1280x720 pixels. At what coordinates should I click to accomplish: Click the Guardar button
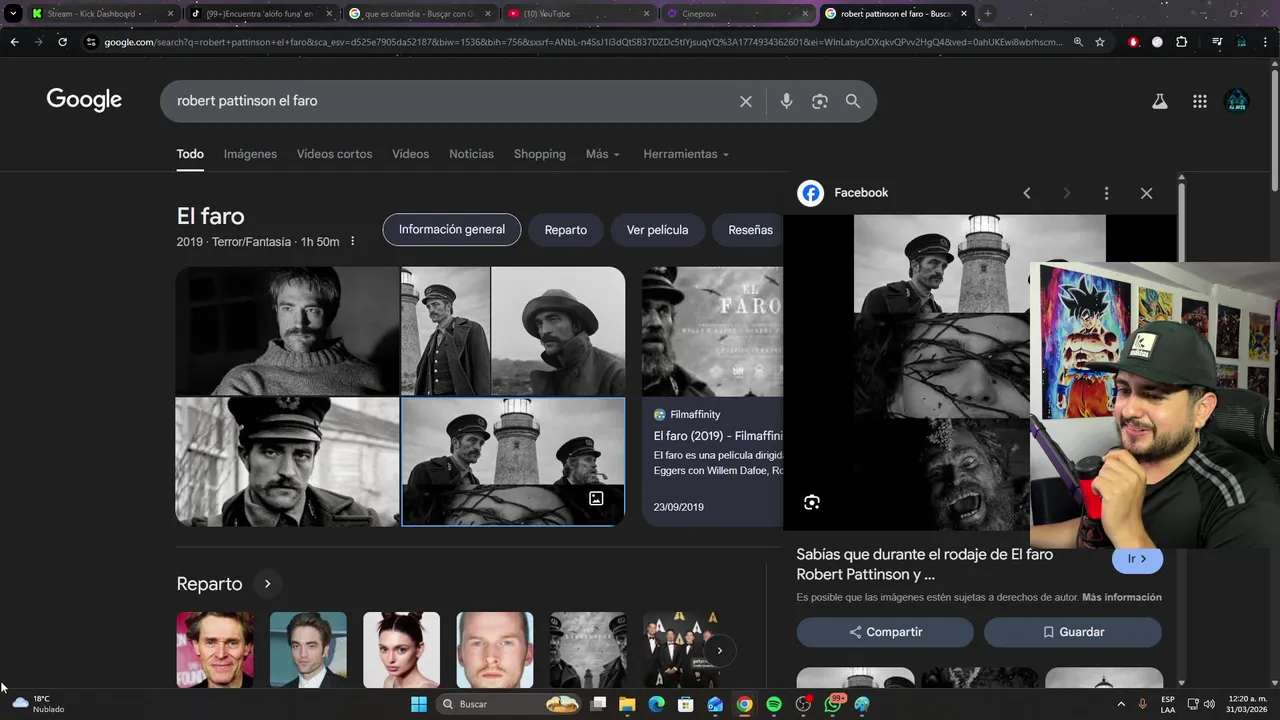pyautogui.click(x=1073, y=632)
